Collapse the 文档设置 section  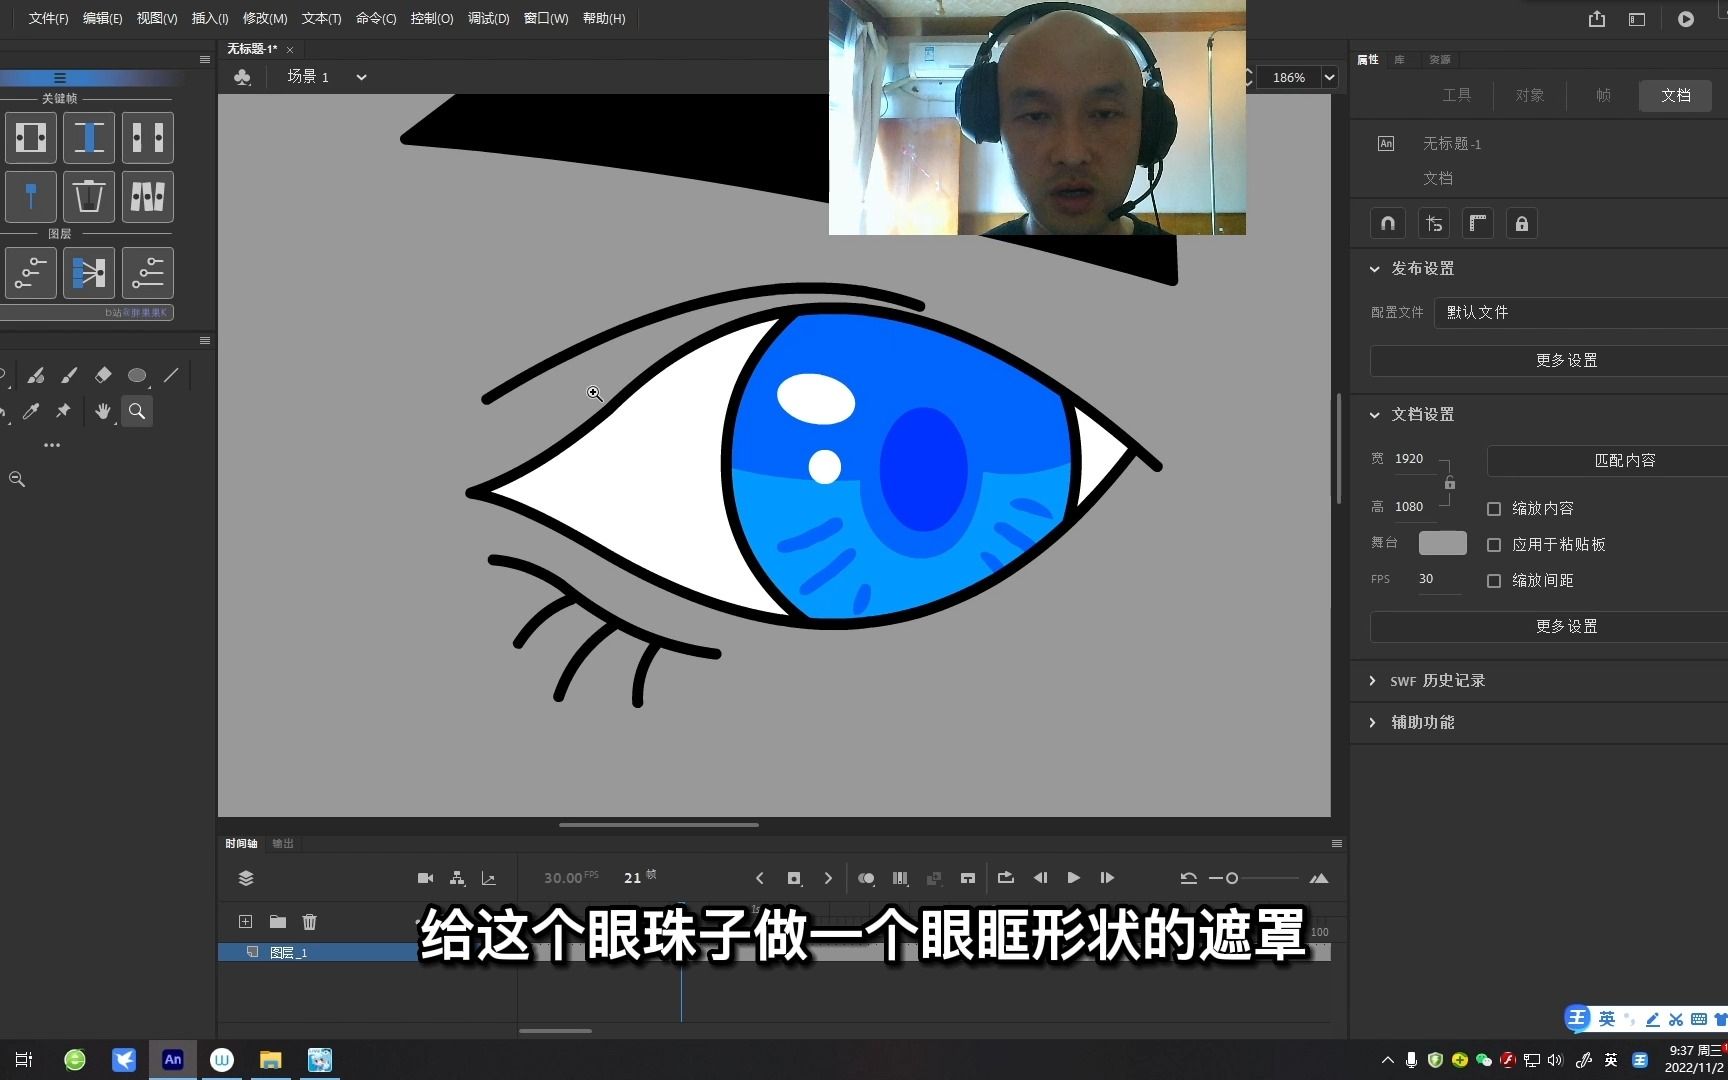[x=1375, y=415]
